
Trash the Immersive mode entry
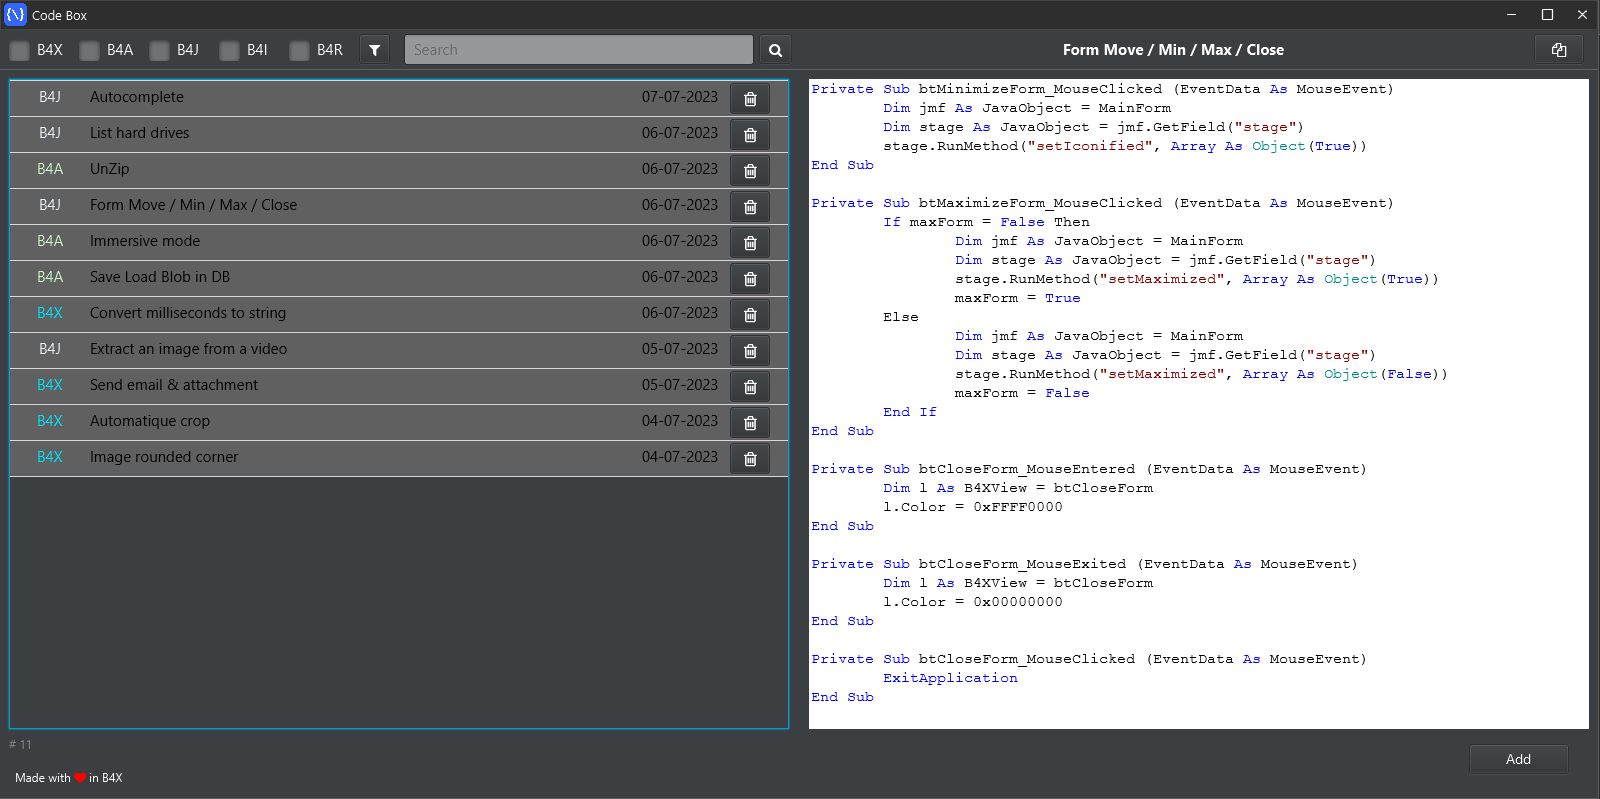point(750,243)
